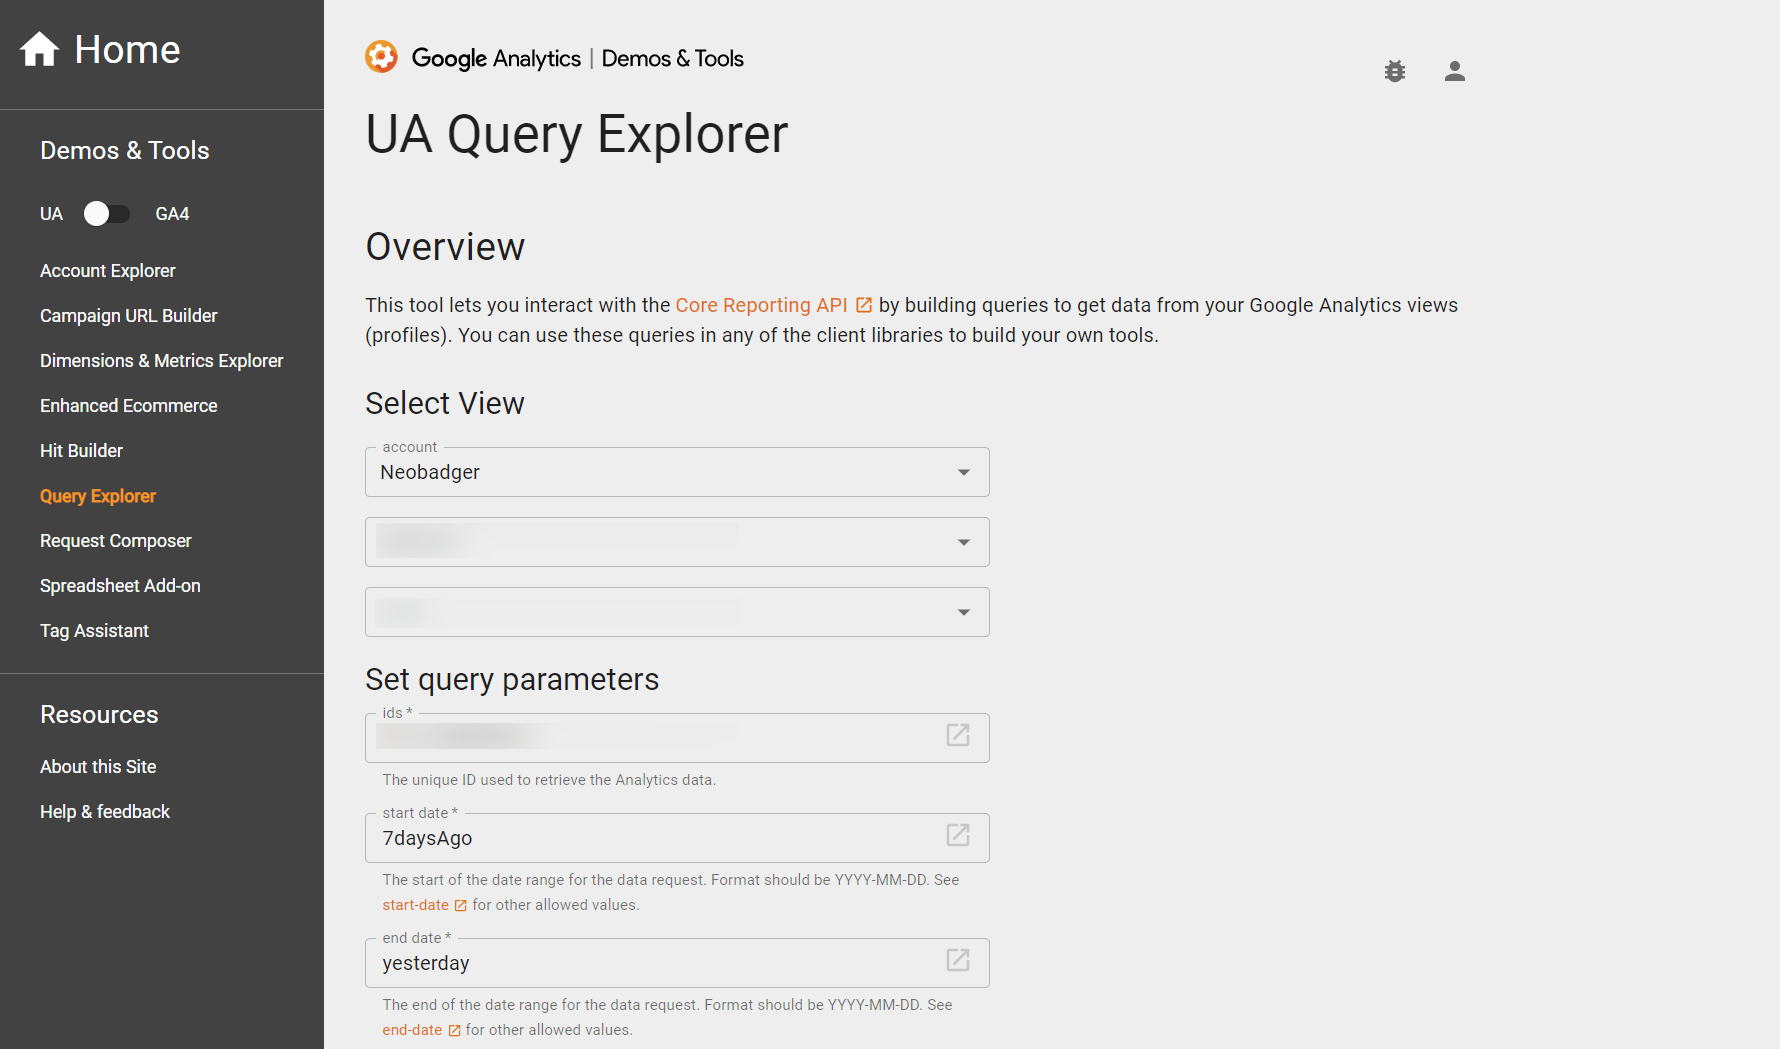Click the external link icon beside end date

(x=957, y=960)
